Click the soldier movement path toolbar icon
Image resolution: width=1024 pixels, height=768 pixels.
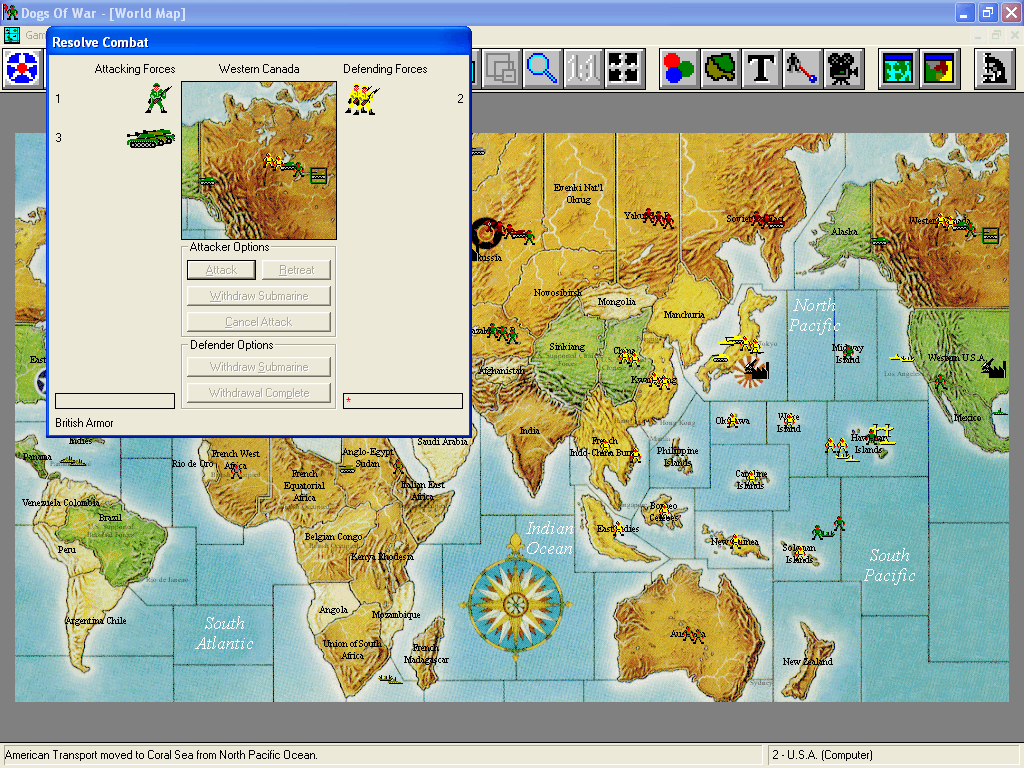tap(802, 68)
